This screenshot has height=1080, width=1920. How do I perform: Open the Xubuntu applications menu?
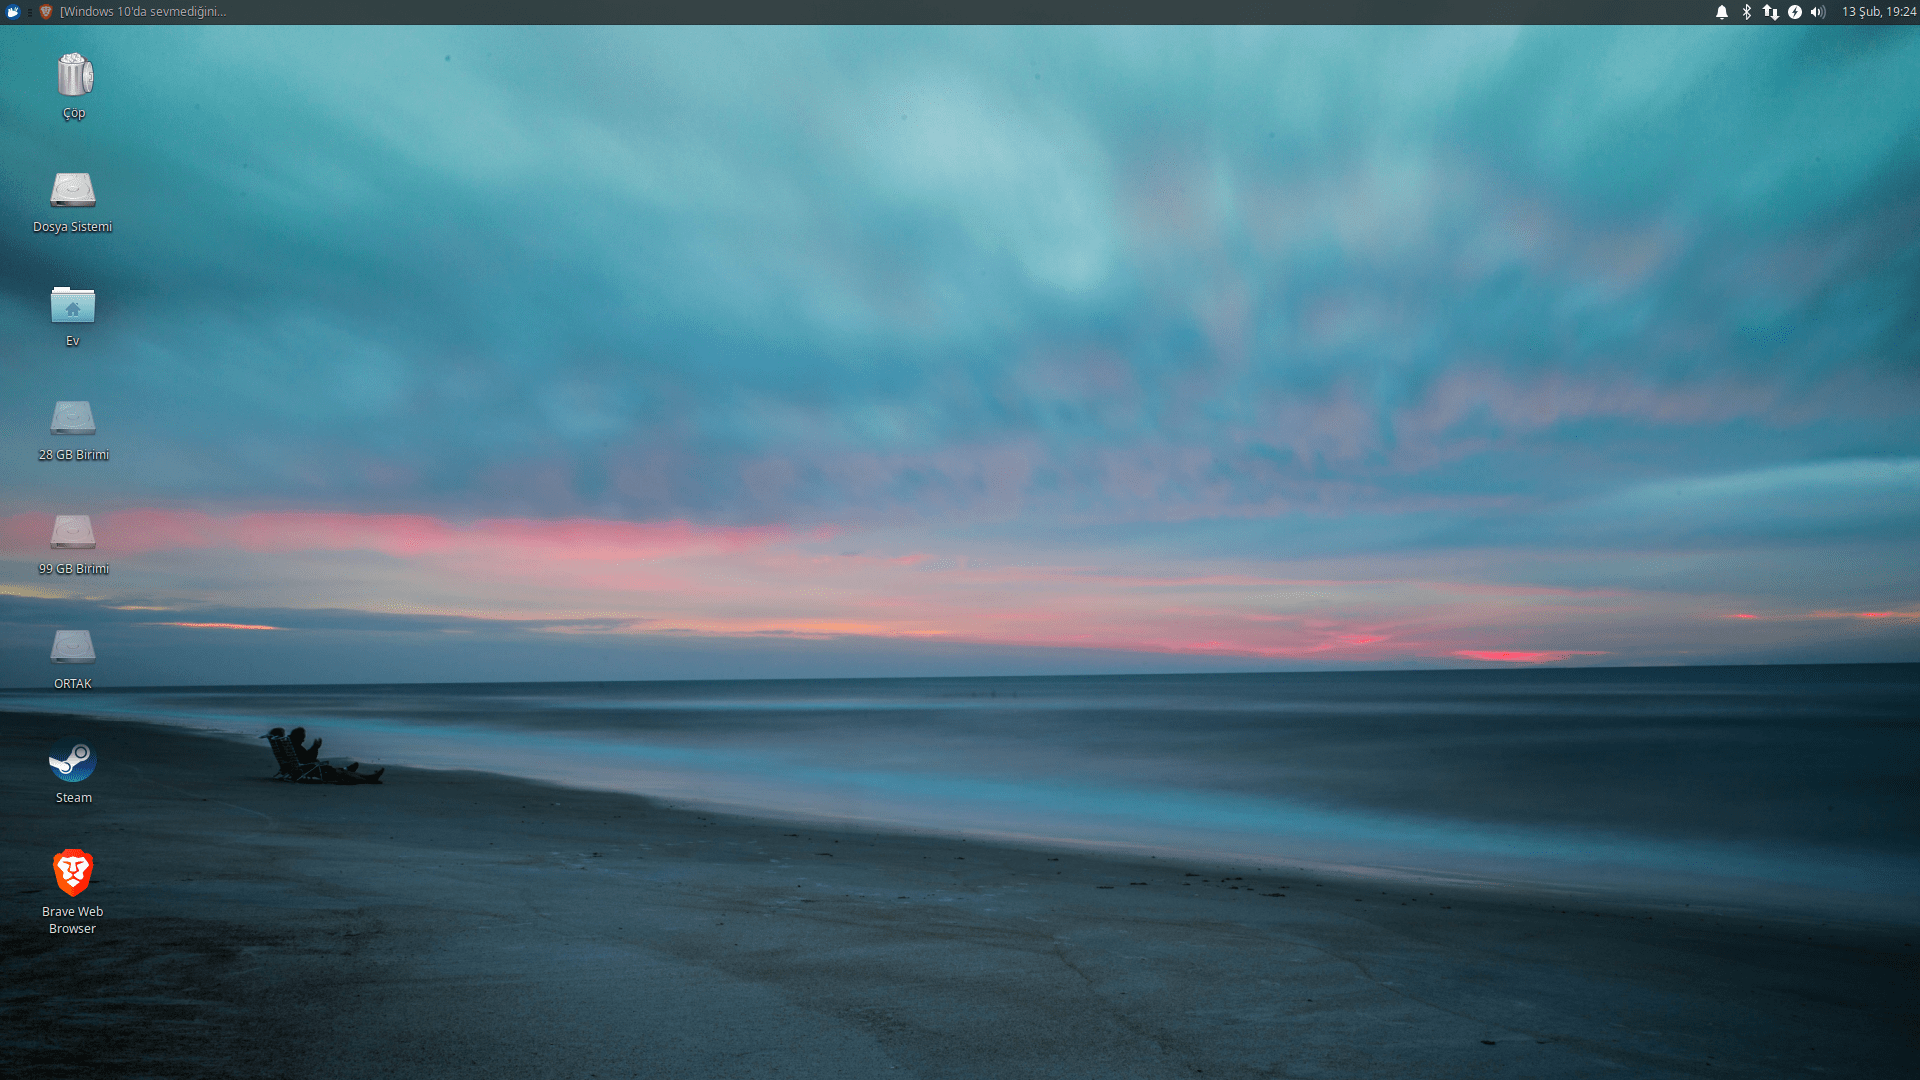pos(13,12)
